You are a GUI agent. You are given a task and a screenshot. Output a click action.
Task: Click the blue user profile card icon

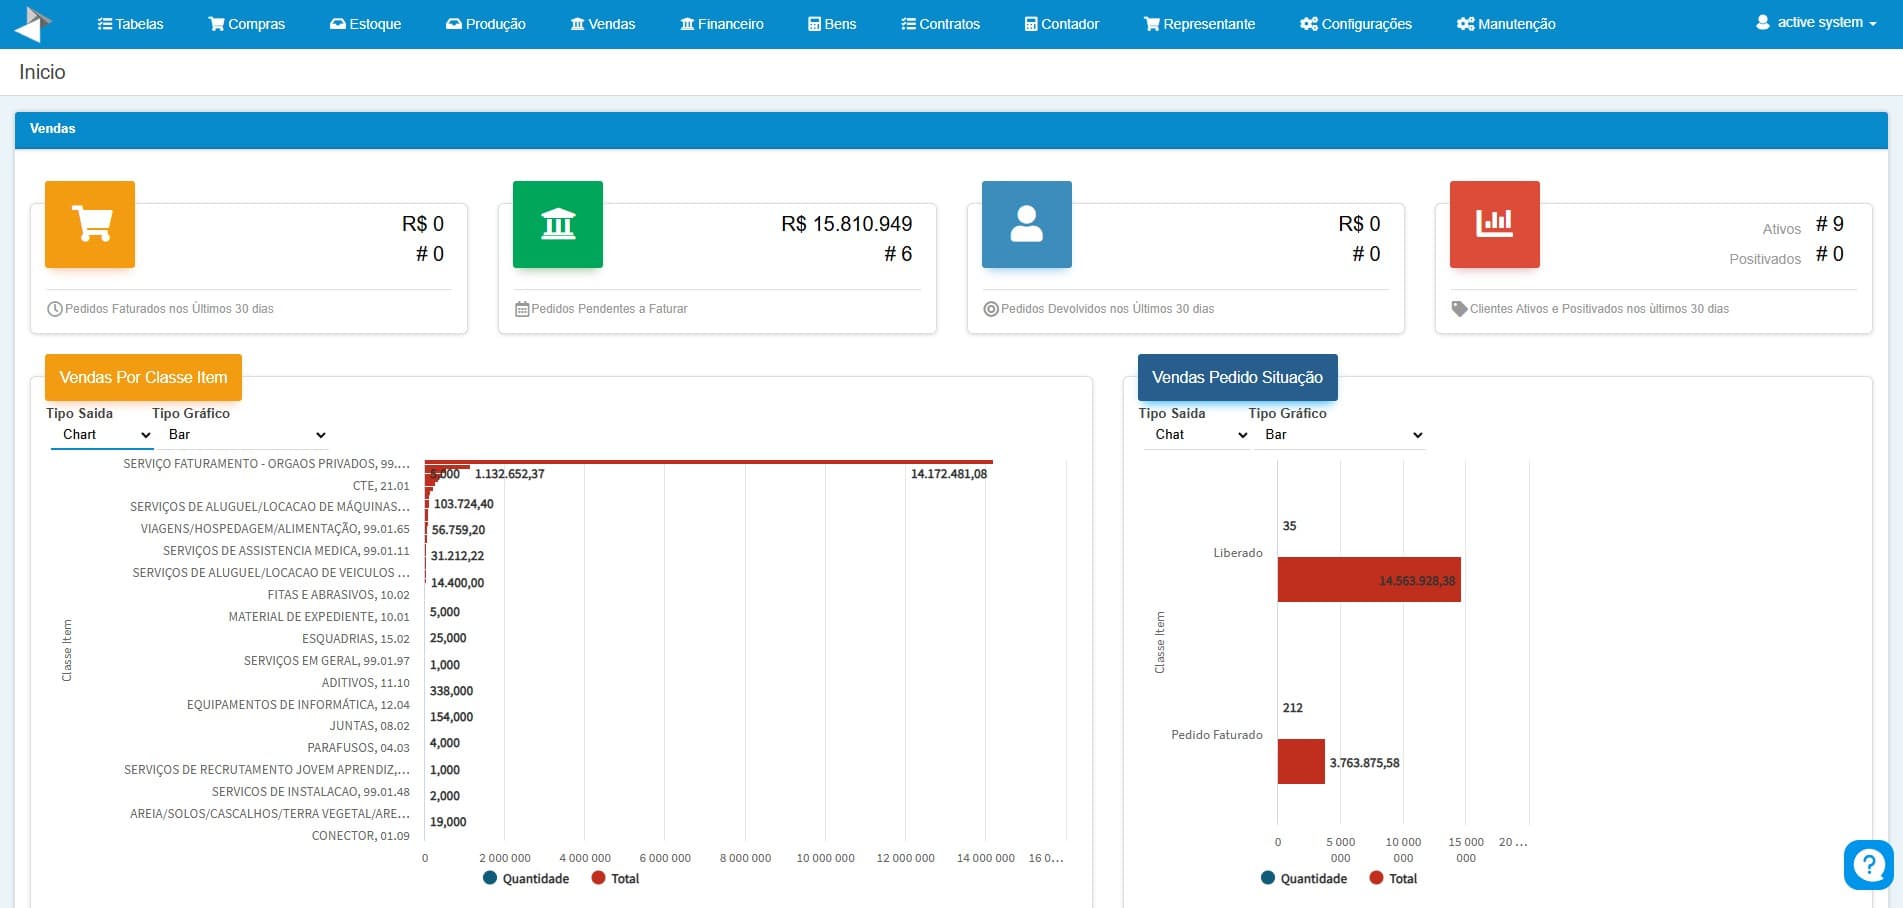[1027, 224]
